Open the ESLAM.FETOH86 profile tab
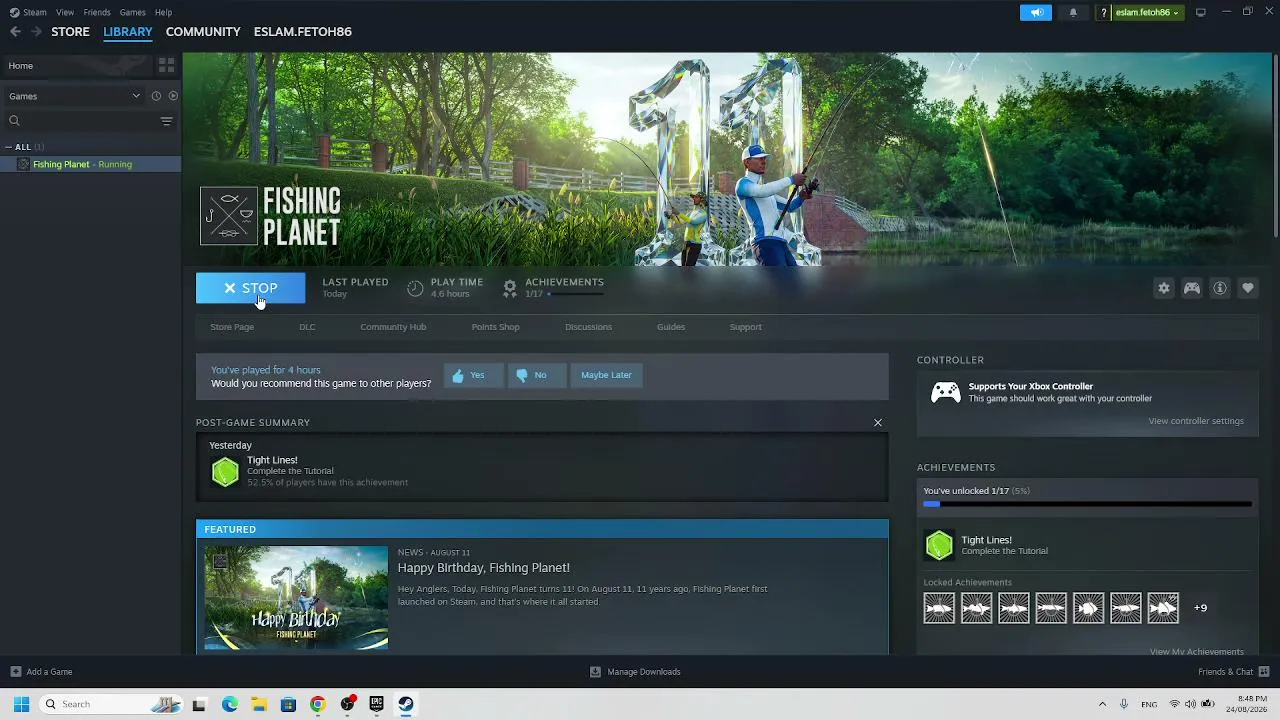Viewport: 1280px width, 720px height. [303, 32]
